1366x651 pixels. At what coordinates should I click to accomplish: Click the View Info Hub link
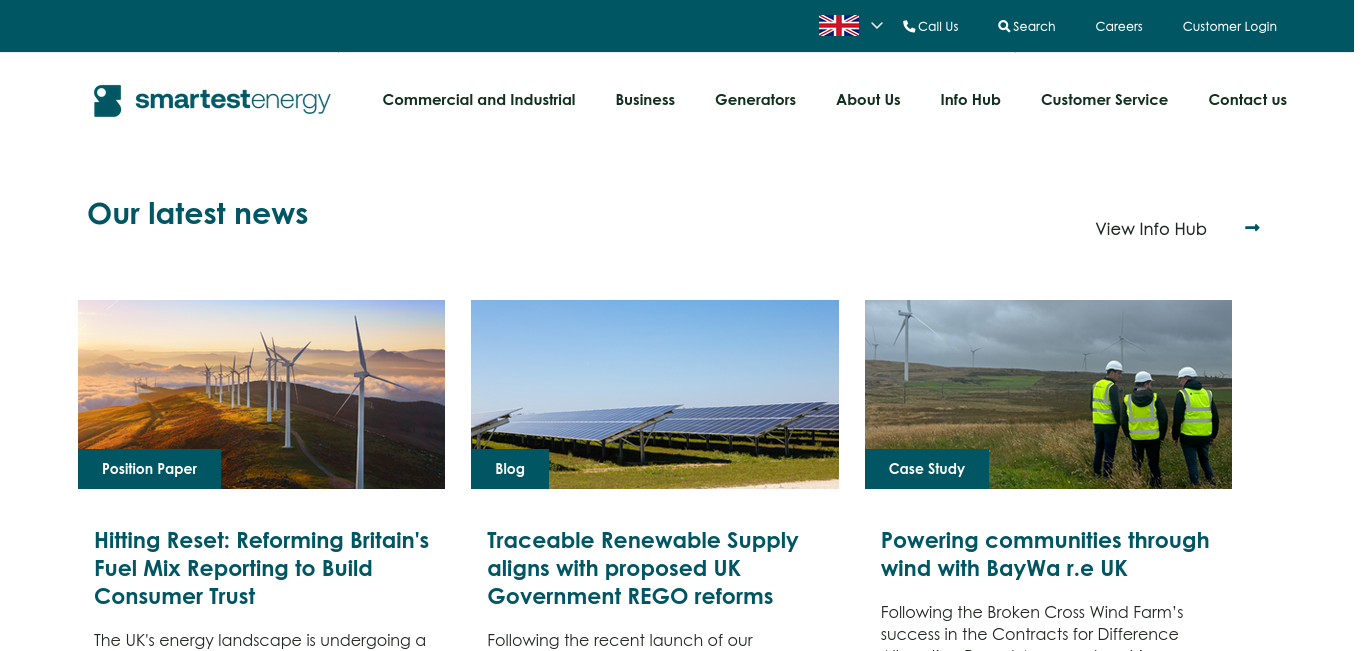1151,229
